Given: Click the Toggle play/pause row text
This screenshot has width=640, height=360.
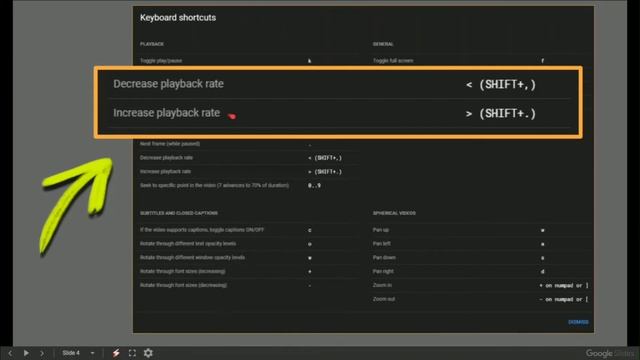Looking at the screenshot, I should [x=161, y=61].
